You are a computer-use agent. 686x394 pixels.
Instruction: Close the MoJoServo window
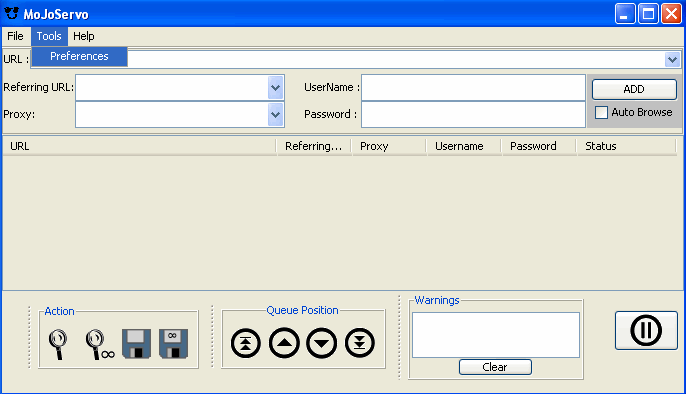671,14
